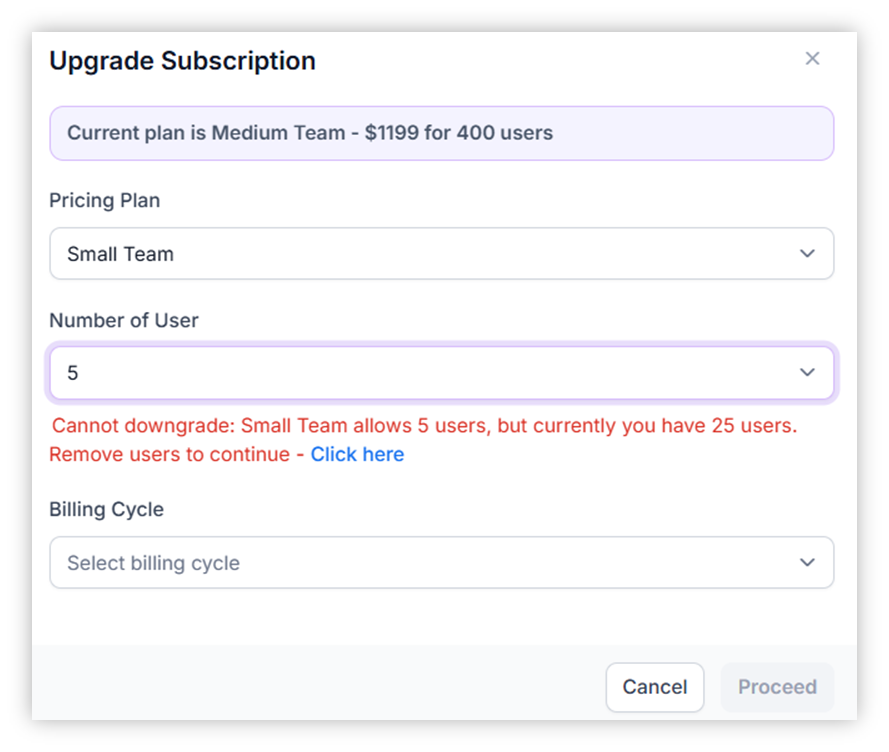This screenshot has height=752, width=889.
Task: Click the Pricing Plan field label
Action: (x=104, y=200)
